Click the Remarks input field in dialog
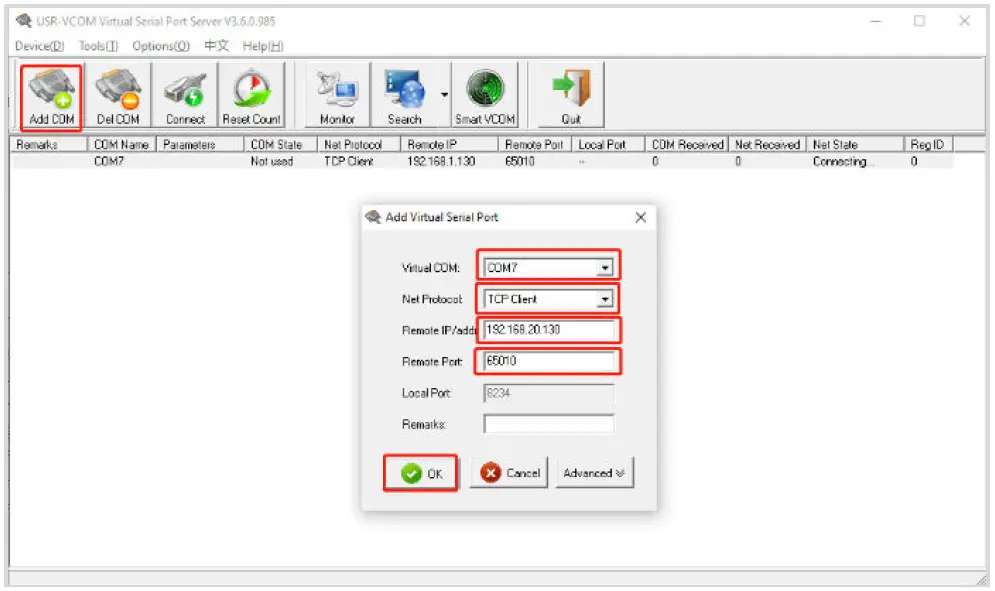This screenshot has width=995, height=591. [548, 424]
